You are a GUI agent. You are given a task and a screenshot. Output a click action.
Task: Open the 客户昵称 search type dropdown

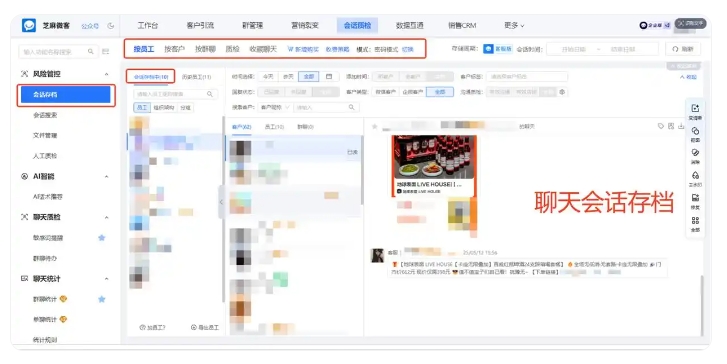click(274, 107)
